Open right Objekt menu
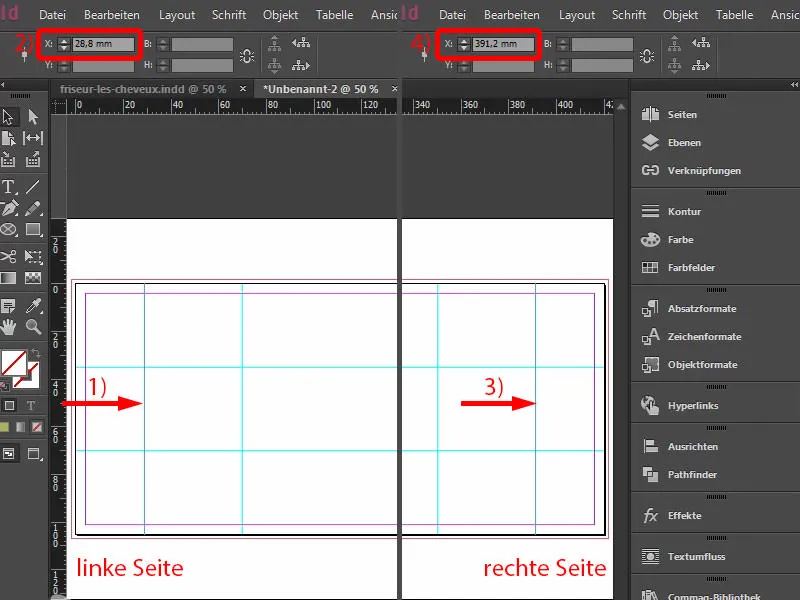This screenshot has height=600, width=800. pos(681,15)
